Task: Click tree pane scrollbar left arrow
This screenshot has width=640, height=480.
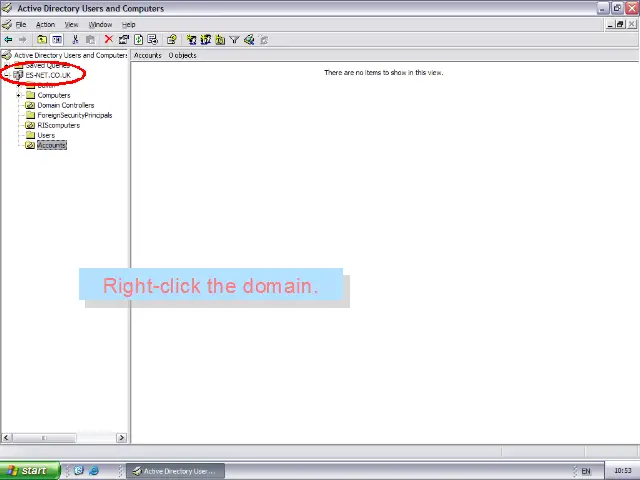Action: (7, 438)
